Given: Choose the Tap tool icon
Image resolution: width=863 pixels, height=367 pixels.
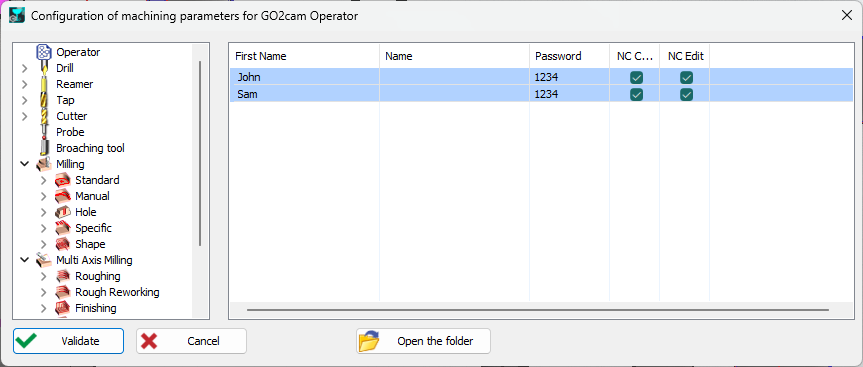Looking at the screenshot, I should pyautogui.click(x=44, y=100).
